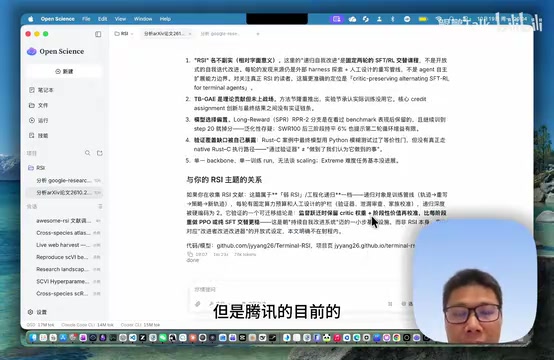Open Terminal from the Dock
Image resolution: width=554 pixels, height=360 pixels.
(113, 338)
